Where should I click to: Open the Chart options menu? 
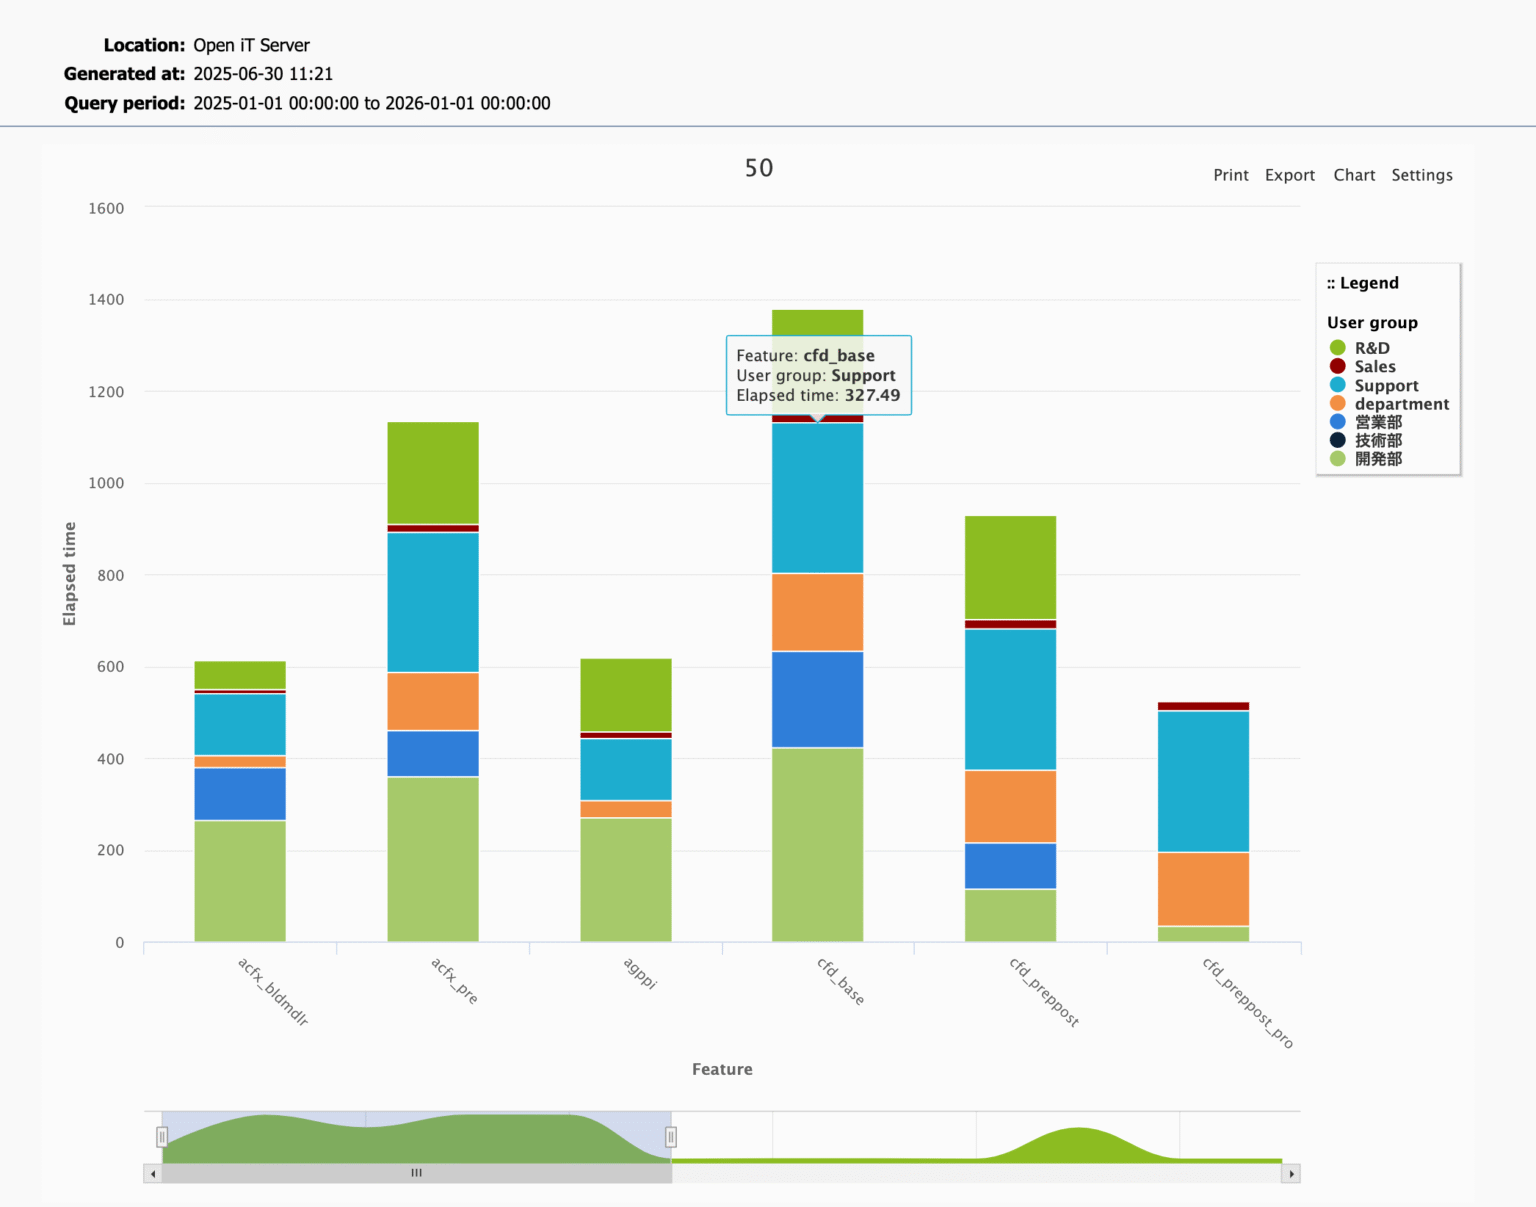[1354, 175]
